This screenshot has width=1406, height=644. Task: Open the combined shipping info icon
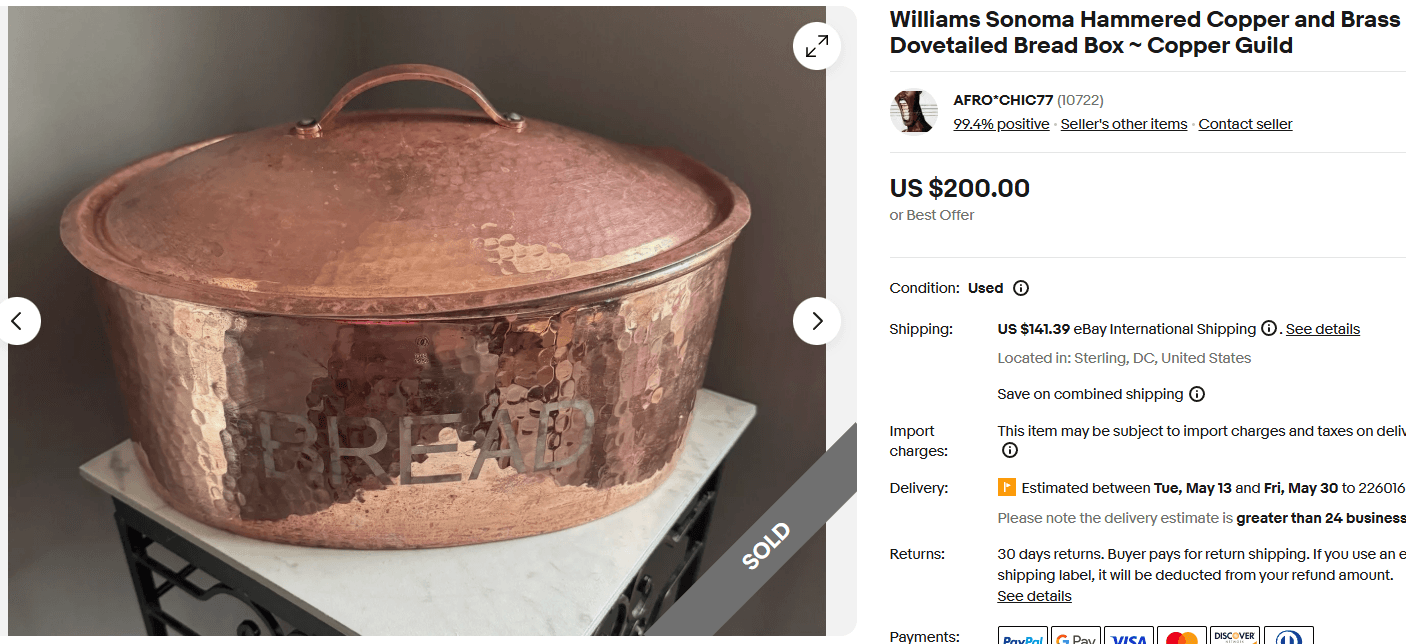[1197, 394]
